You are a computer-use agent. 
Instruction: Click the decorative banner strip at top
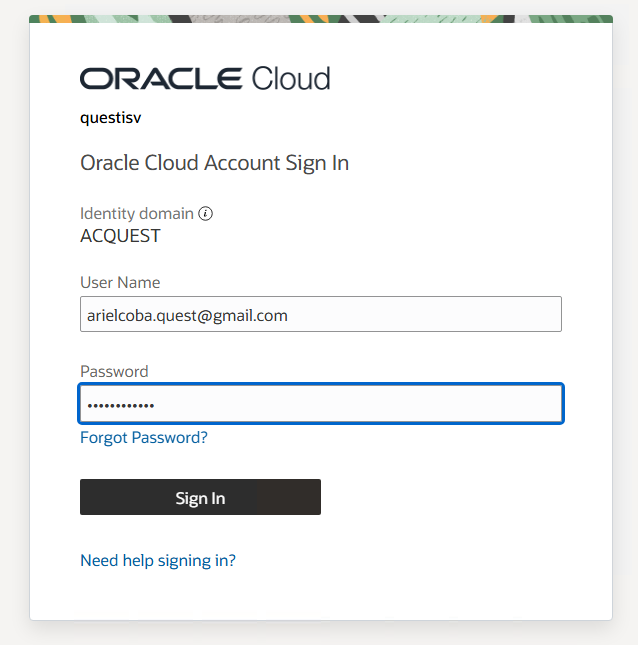tap(320, 19)
